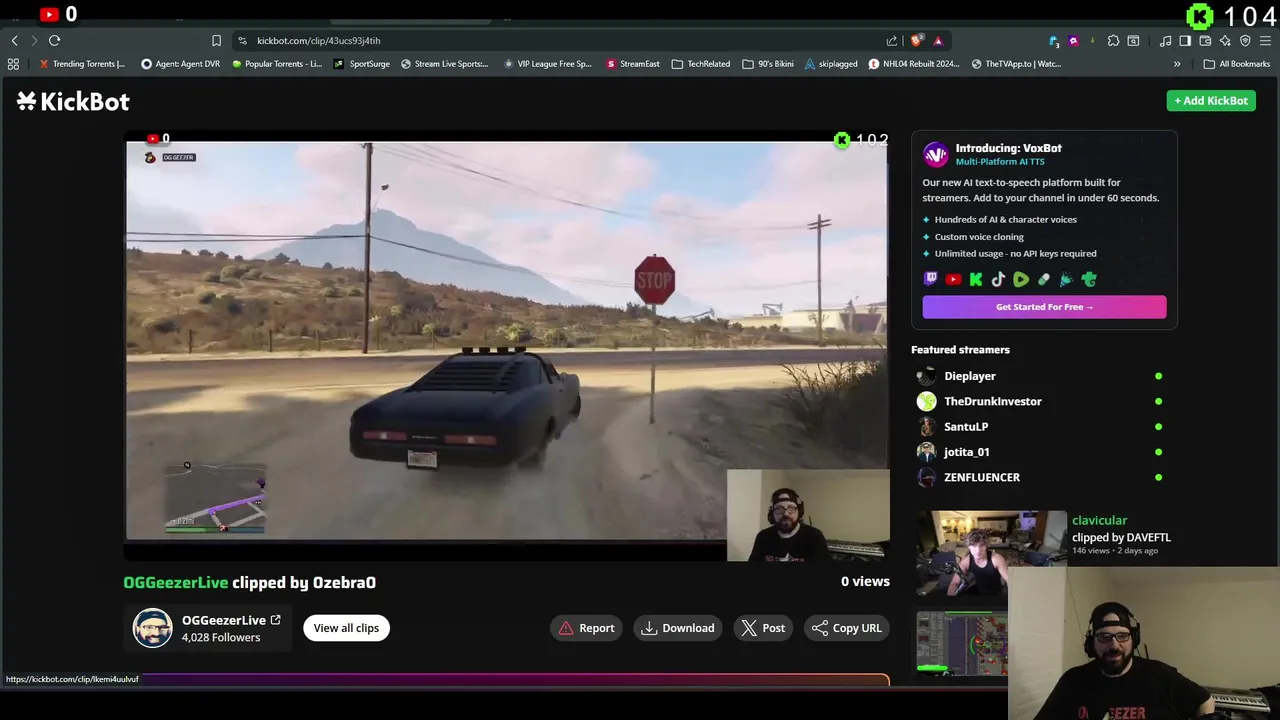
Task: Open the apps grid icon in the bookmarks bar
Action: pos(13,64)
